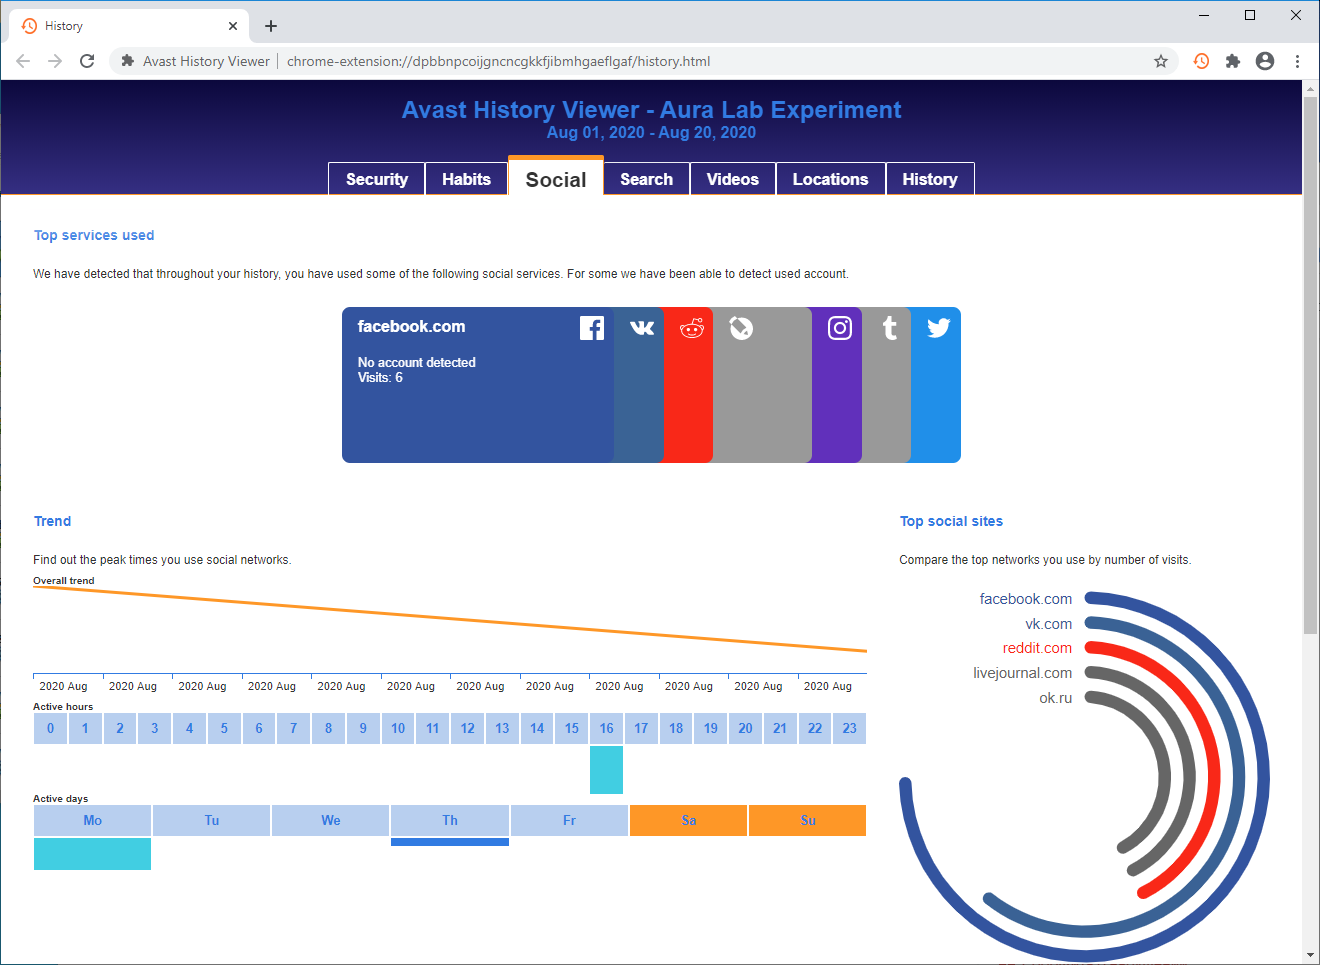
Task: Select active hour 0
Action: tap(51, 728)
